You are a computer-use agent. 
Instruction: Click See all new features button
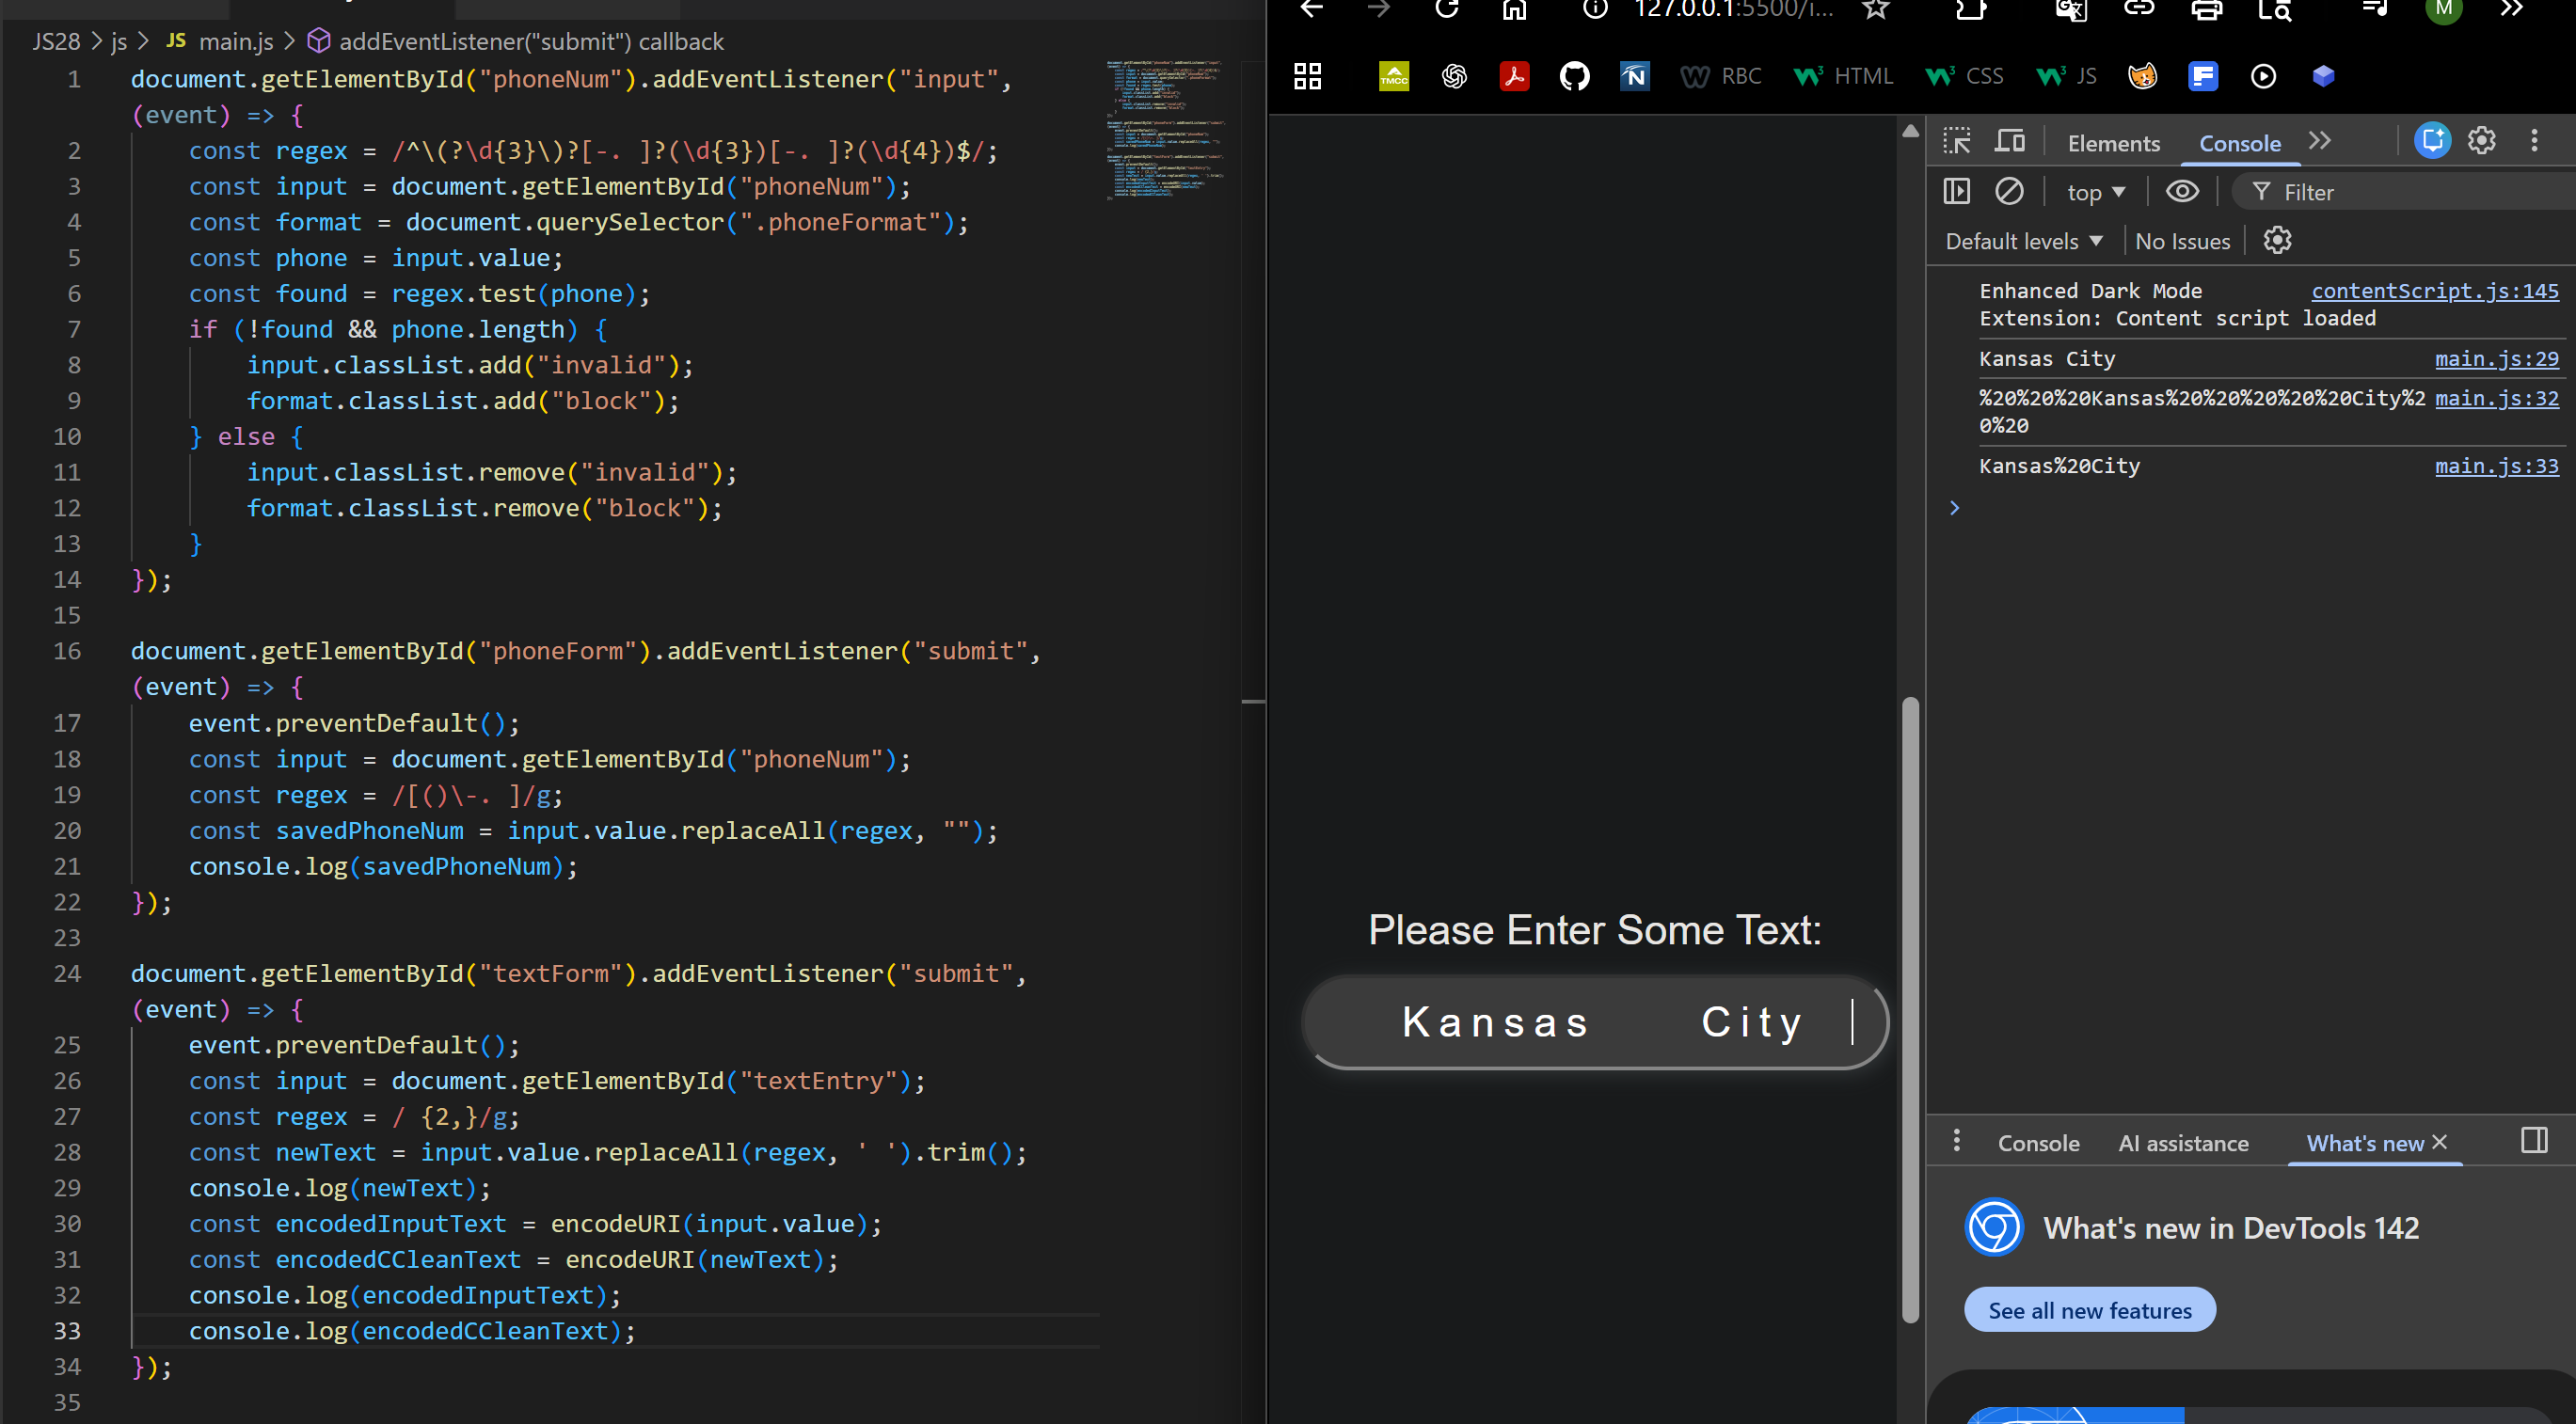2089,1310
